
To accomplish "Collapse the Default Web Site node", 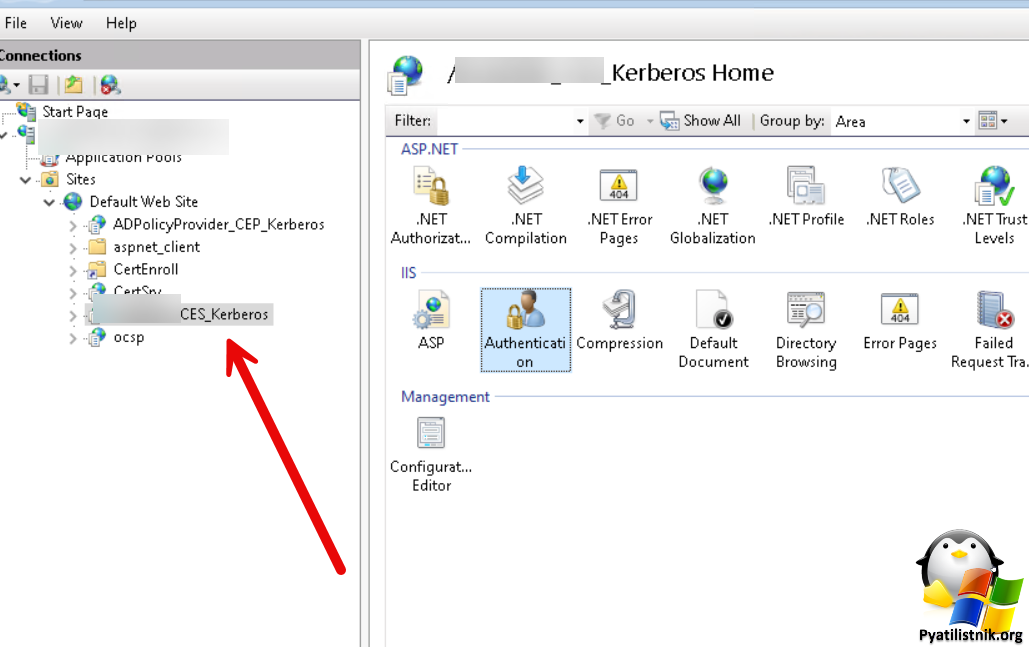I will coord(49,202).
